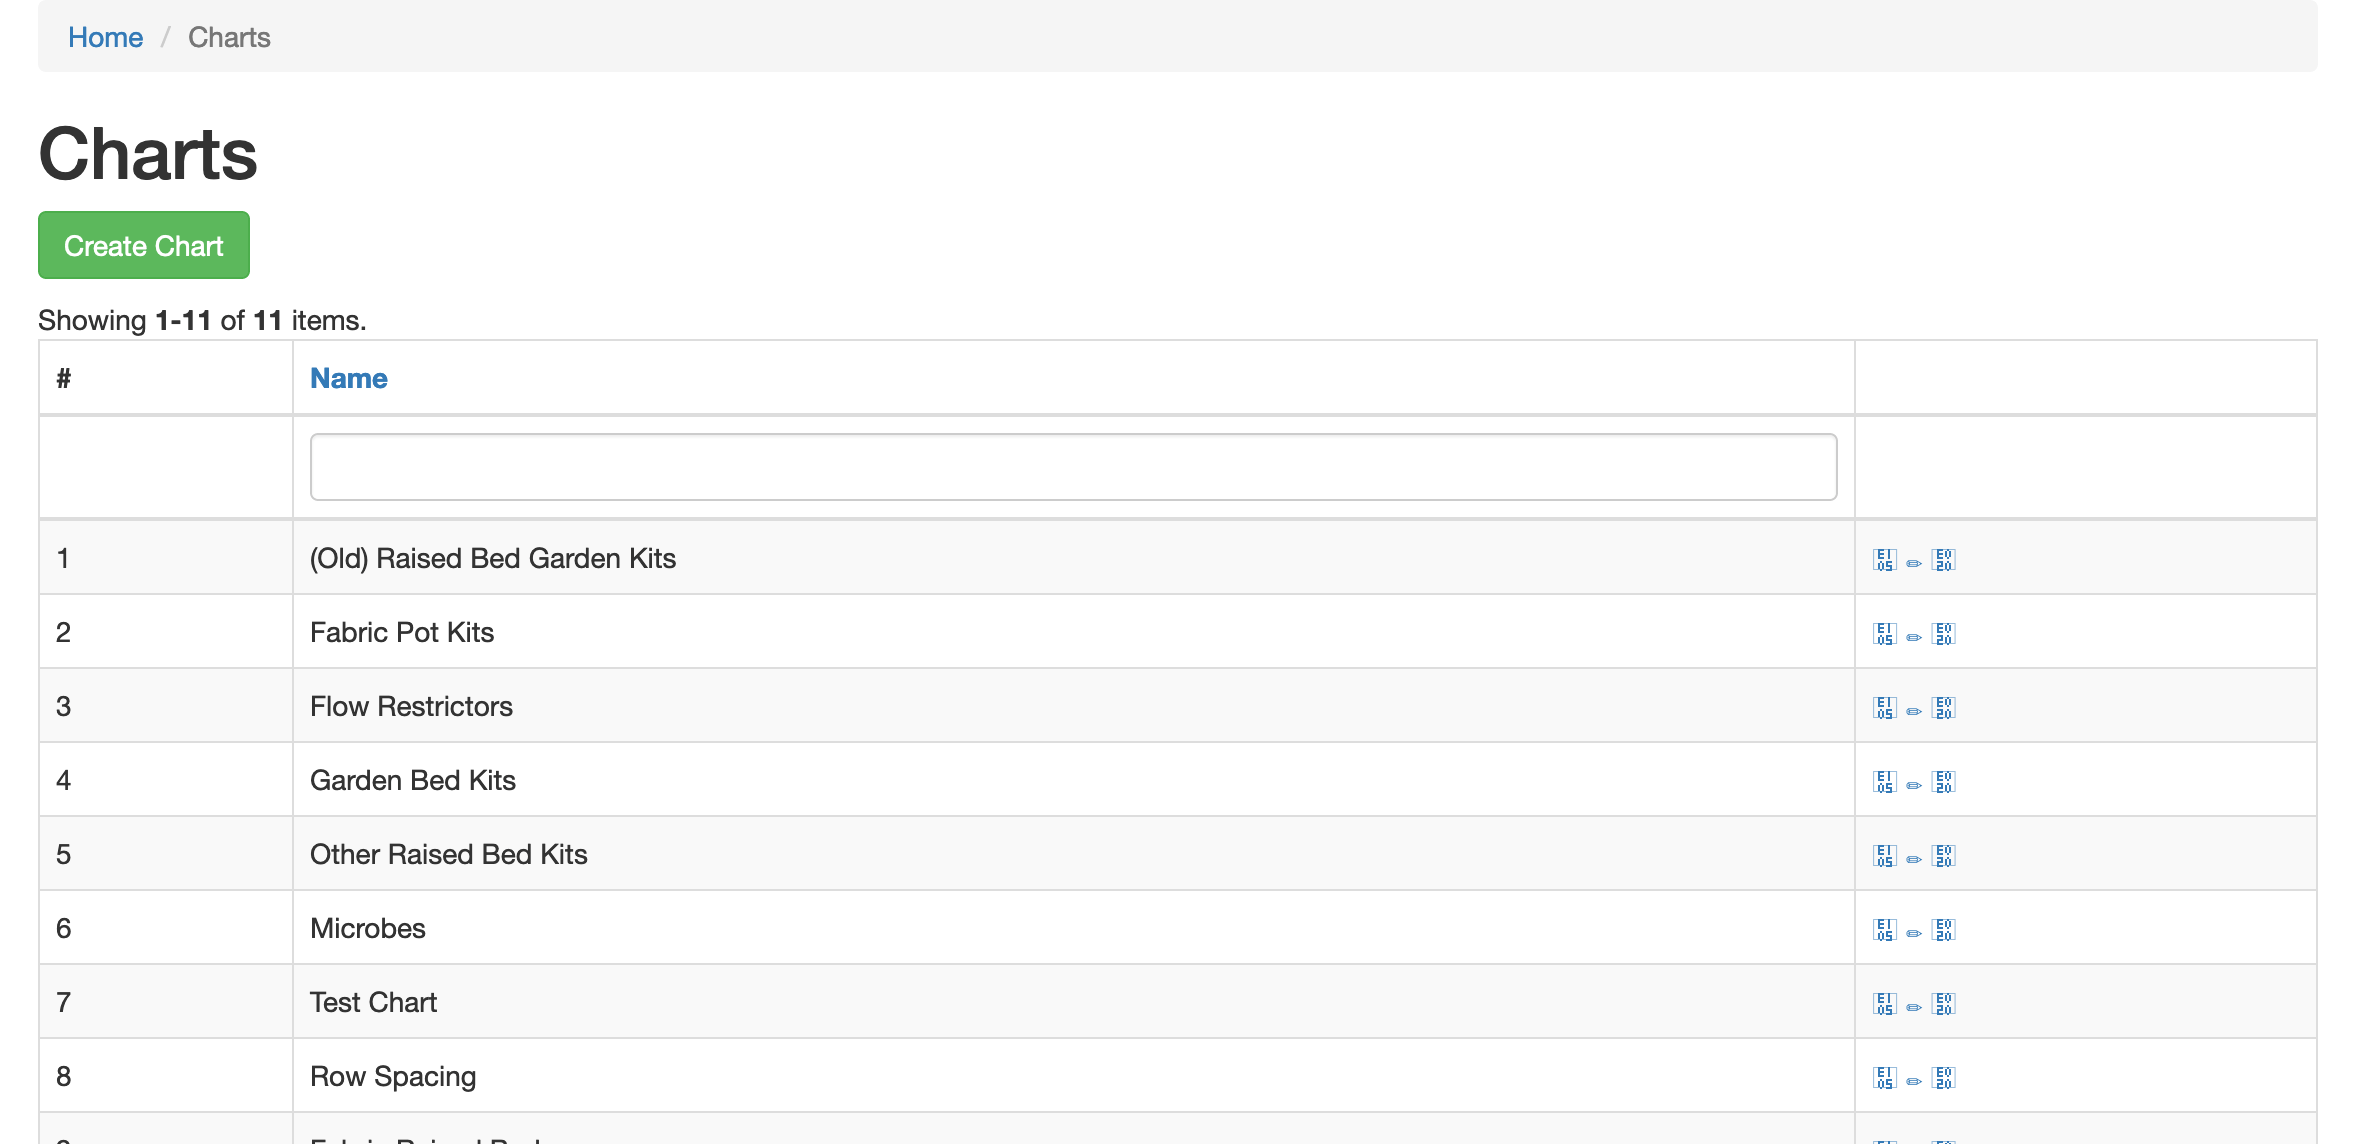Navigate to Home via the breadcrumb link

pos(105,37)
